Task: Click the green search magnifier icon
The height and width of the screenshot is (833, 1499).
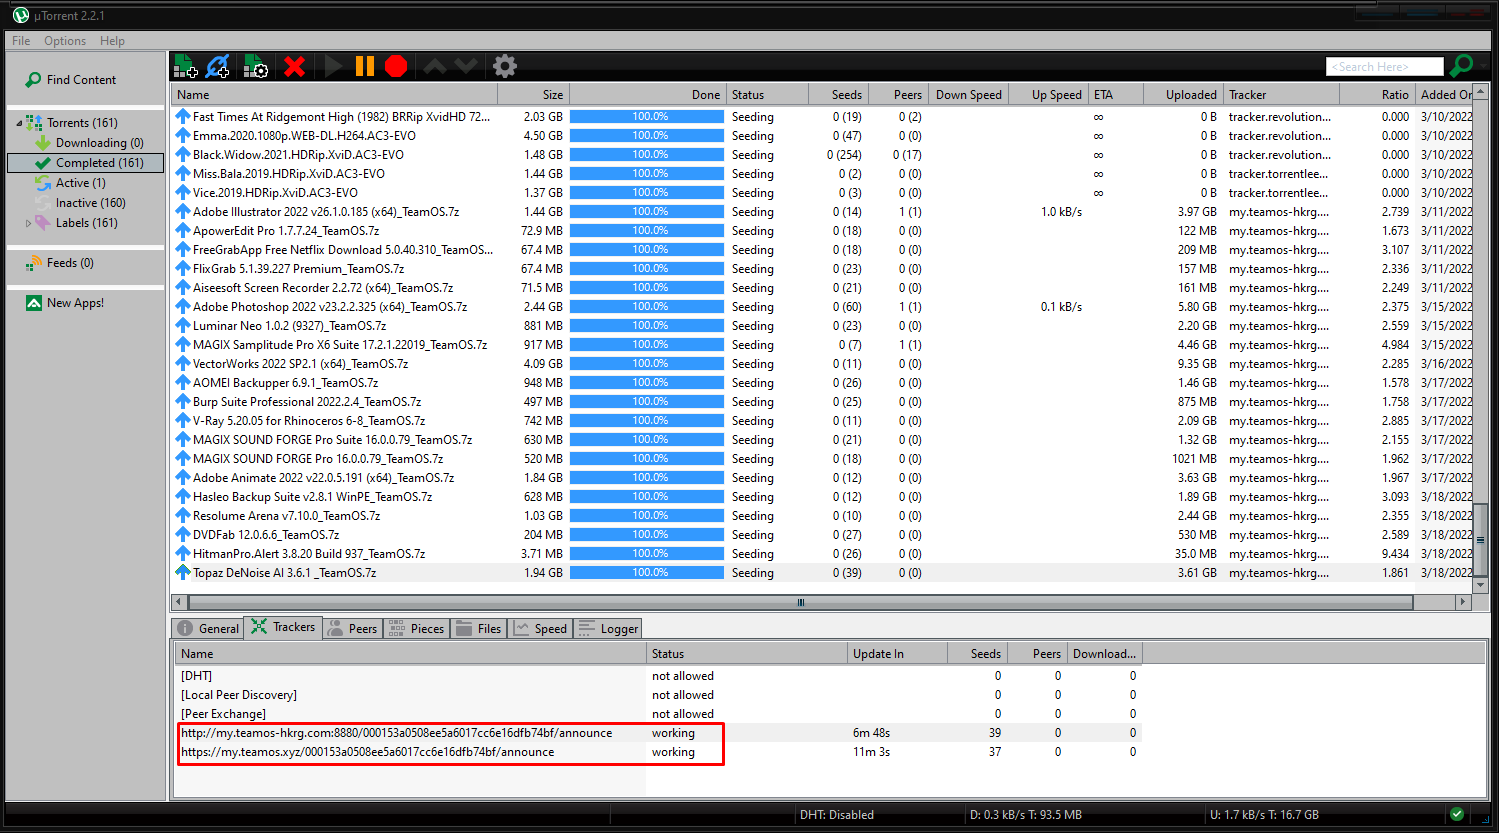Action: click(1462, 66)
